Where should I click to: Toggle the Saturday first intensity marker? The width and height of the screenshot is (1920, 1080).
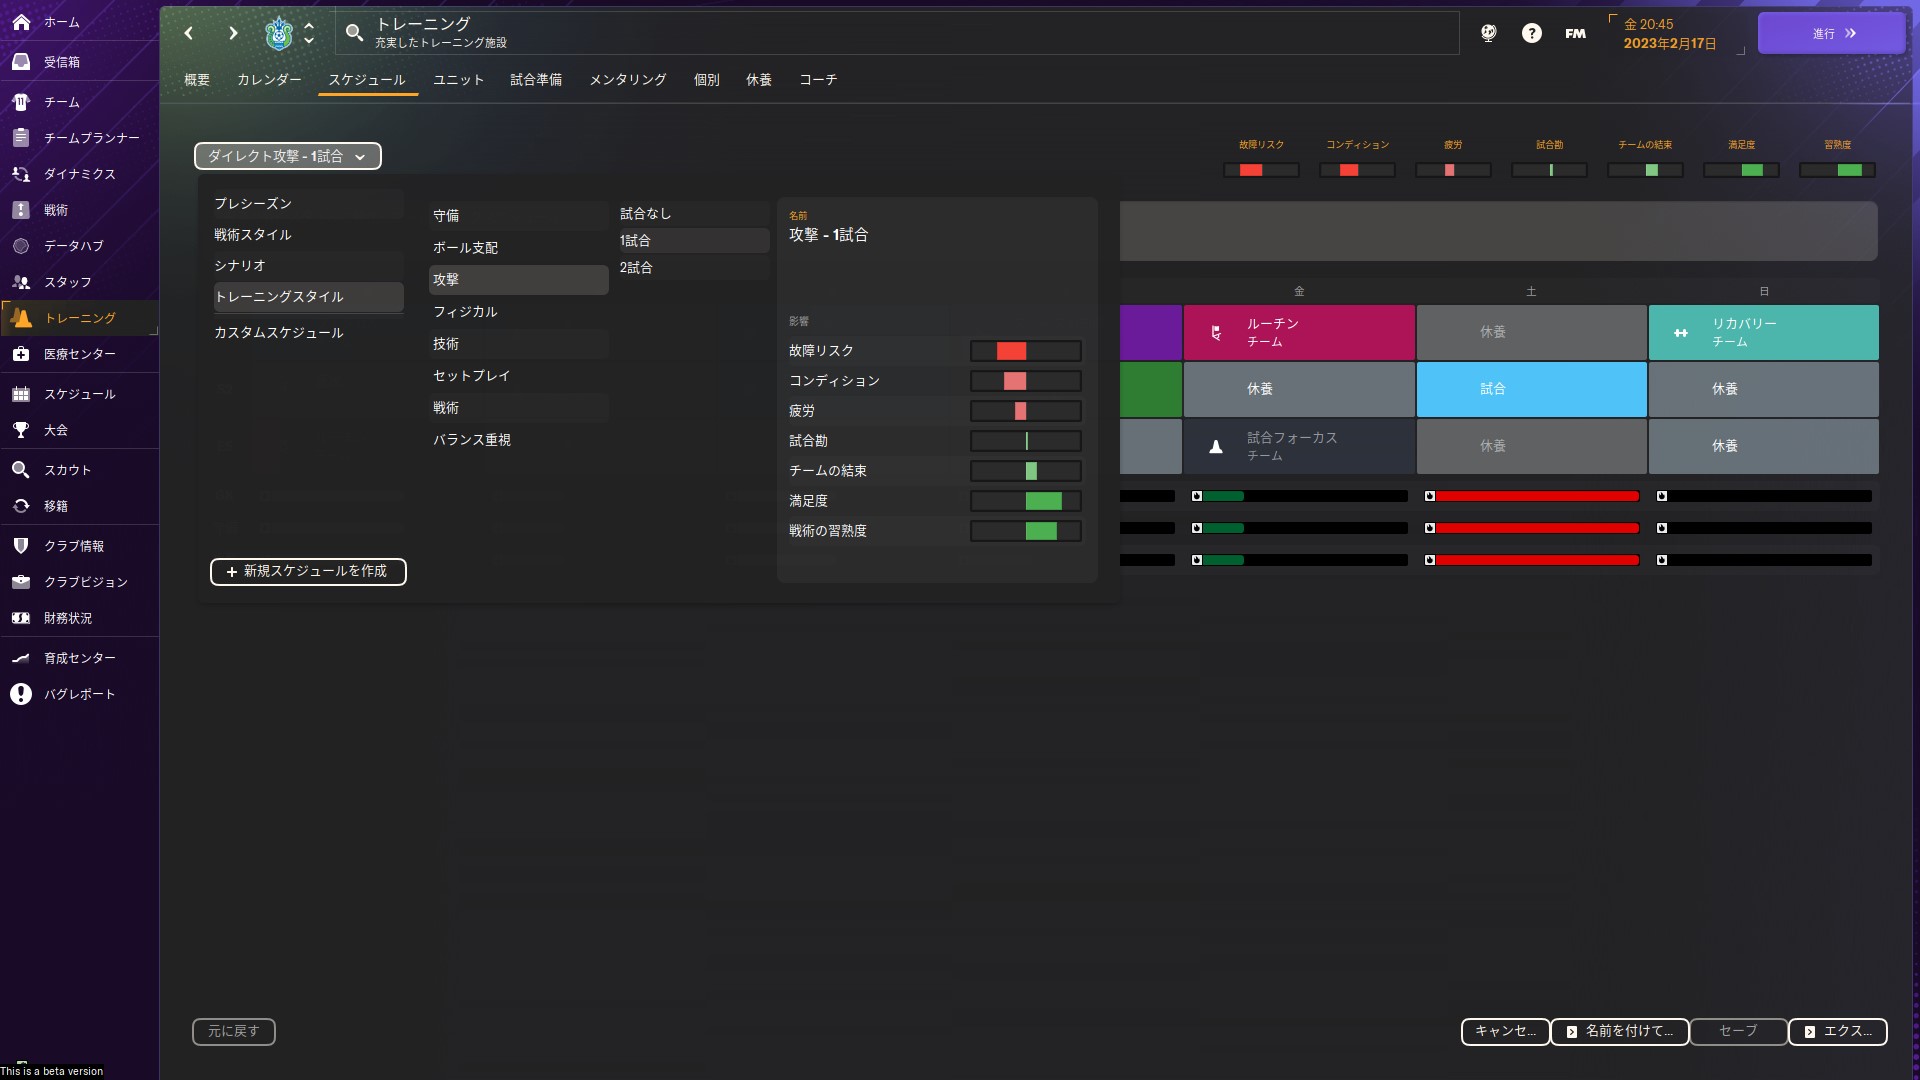(1430, 496)
